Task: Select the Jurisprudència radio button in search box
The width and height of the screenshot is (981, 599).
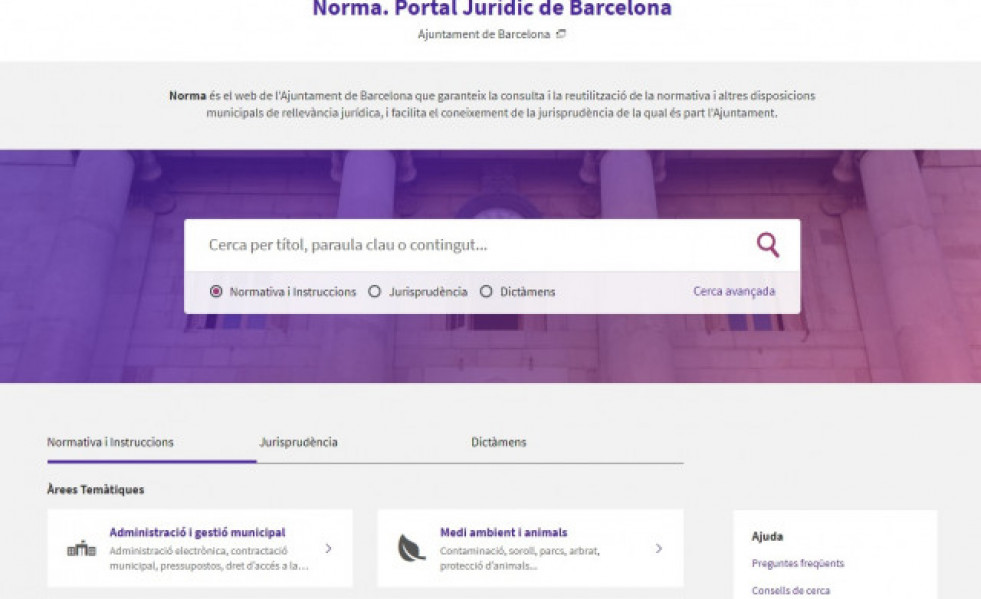Action: [x=375, y=292]
